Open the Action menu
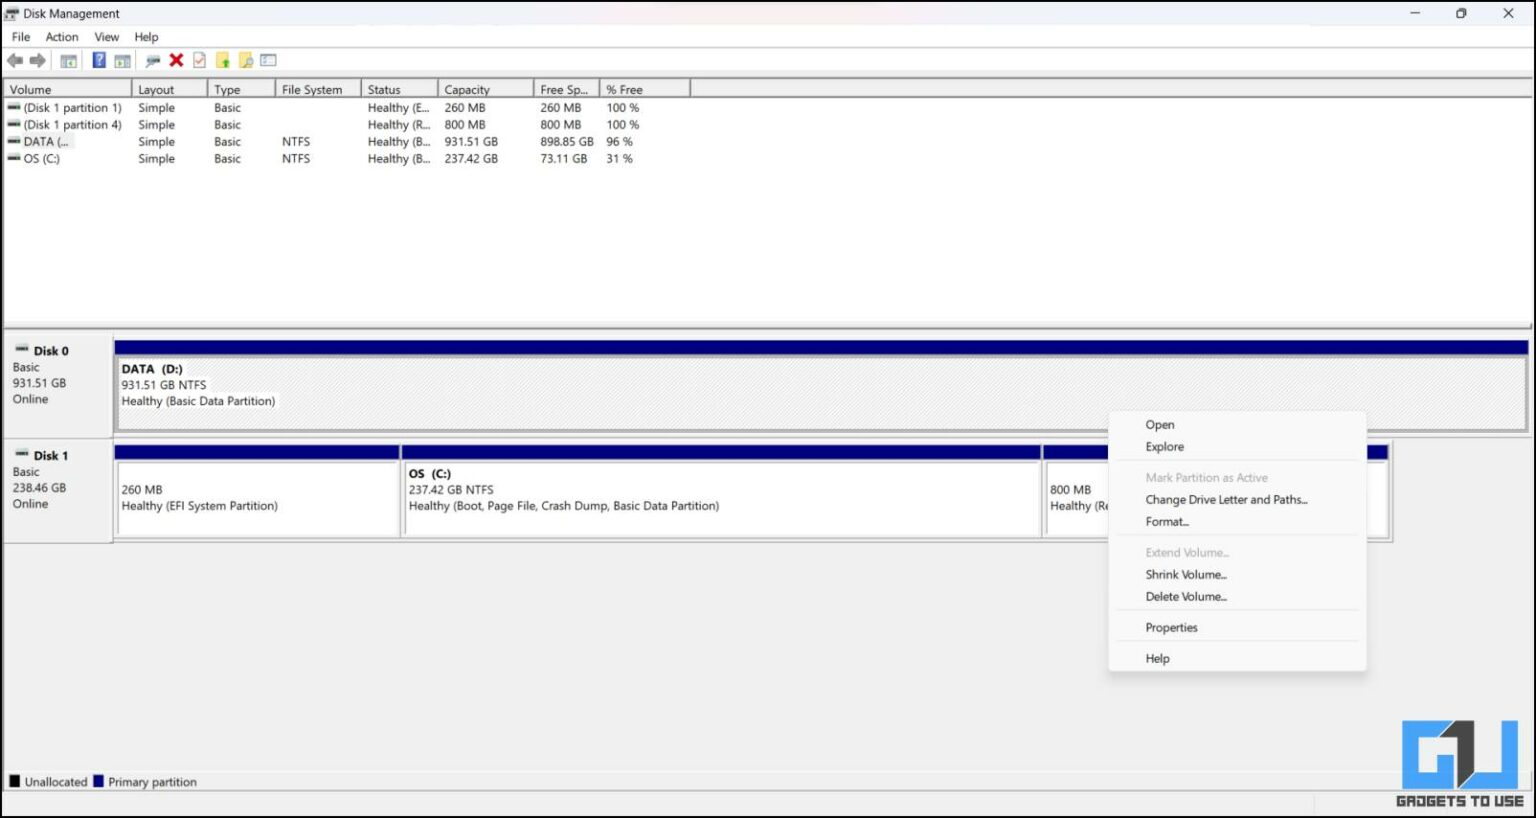 (x=61, y=36)
